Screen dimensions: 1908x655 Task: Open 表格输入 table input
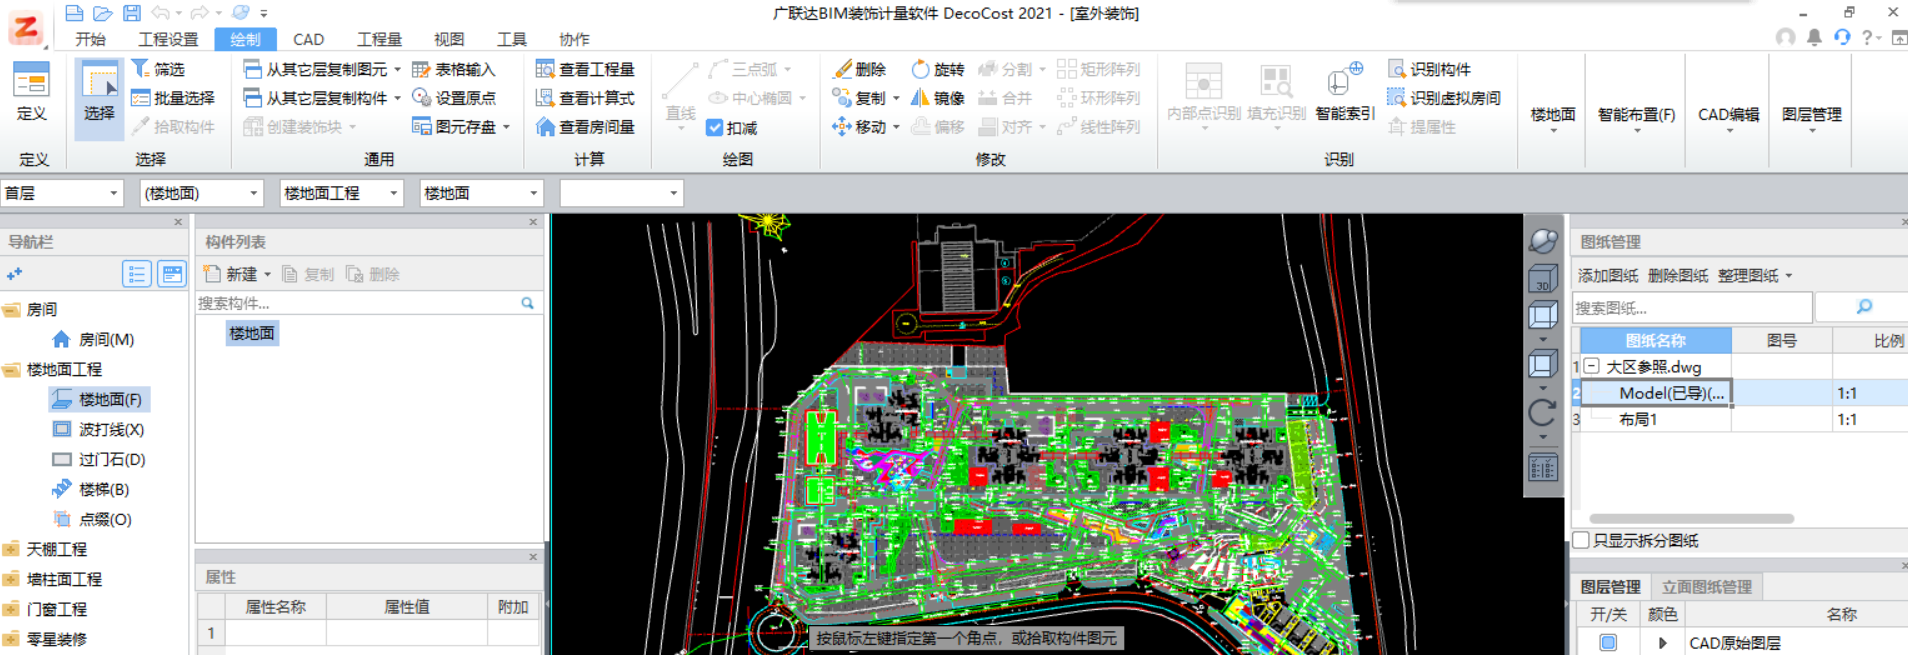pos(454,69)
